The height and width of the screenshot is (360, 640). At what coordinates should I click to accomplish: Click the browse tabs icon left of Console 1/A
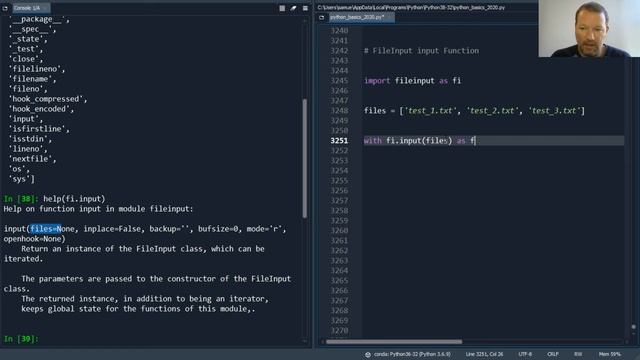(5, 8)
